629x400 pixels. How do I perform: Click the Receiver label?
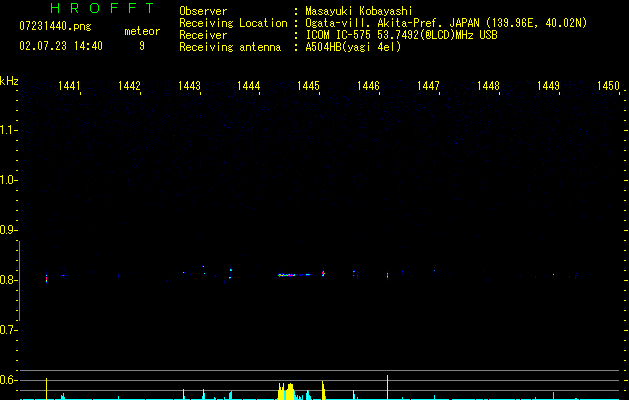[x=203, y=35]
